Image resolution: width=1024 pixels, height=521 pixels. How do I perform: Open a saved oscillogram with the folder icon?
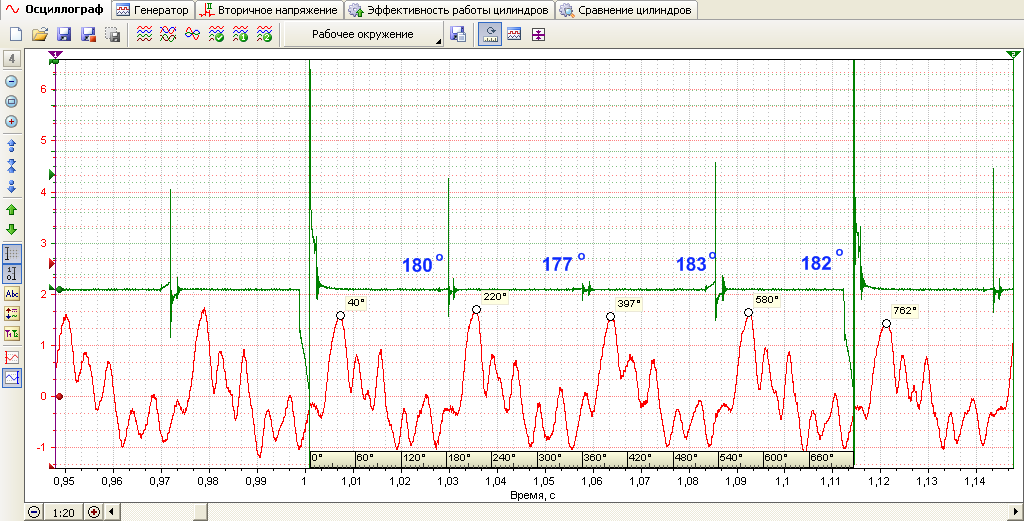pyautogui.click(x=40, y=35)
